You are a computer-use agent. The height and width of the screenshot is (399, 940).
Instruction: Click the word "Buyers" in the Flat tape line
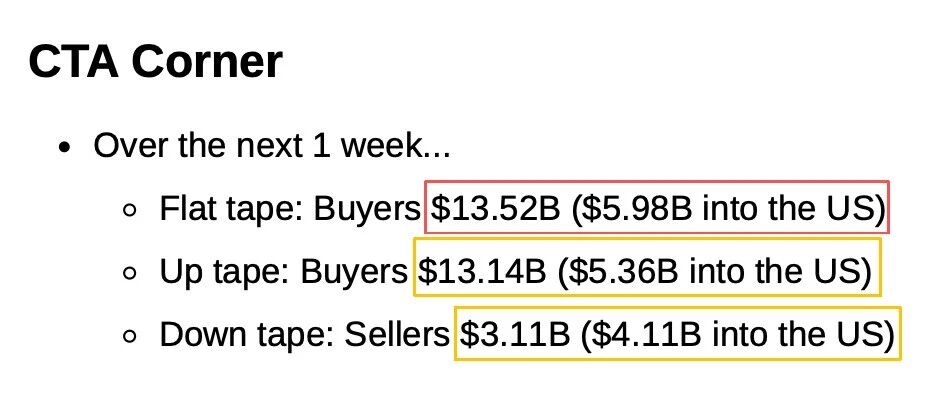click(x=367, y=210)
